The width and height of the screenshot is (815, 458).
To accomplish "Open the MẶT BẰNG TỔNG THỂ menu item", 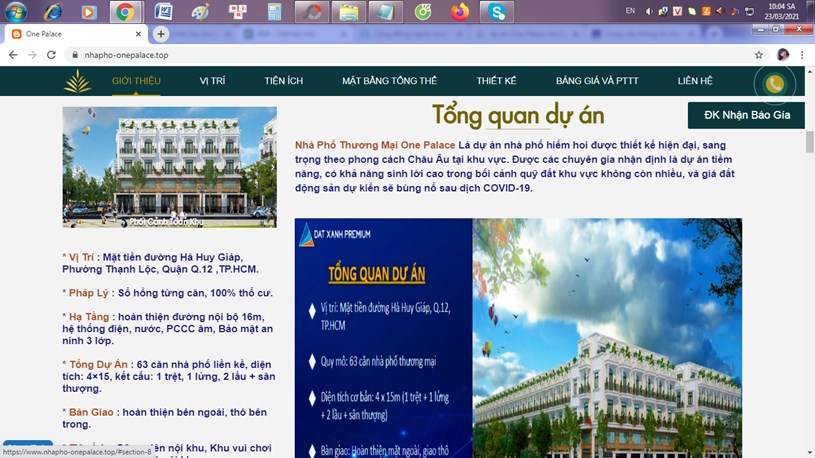I will tap(389, 81).
